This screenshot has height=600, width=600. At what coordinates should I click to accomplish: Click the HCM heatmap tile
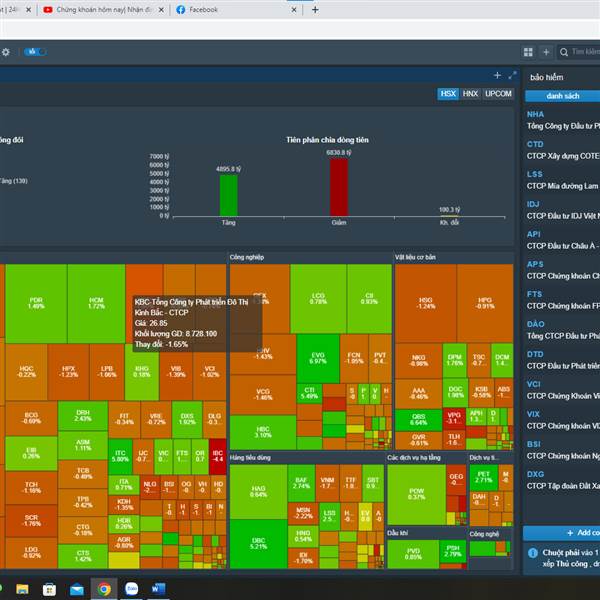(96, 303)
